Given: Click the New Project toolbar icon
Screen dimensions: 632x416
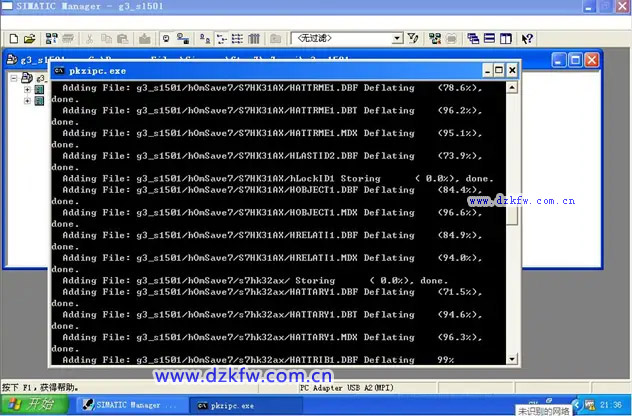Looking at the screenshot, I should [x=11, y=38].
